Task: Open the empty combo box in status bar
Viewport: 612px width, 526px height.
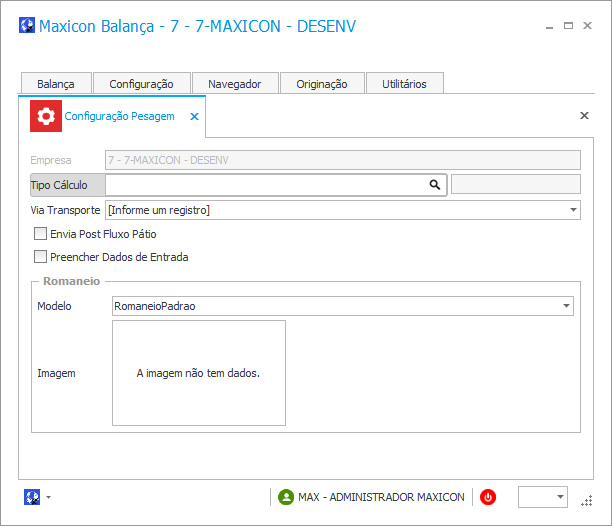Action: 543,497
